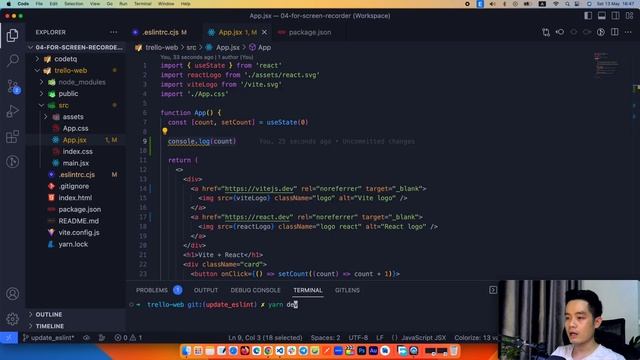Open the Extensions view
This screenshot has width=640, height=360.
pos(12,136)
